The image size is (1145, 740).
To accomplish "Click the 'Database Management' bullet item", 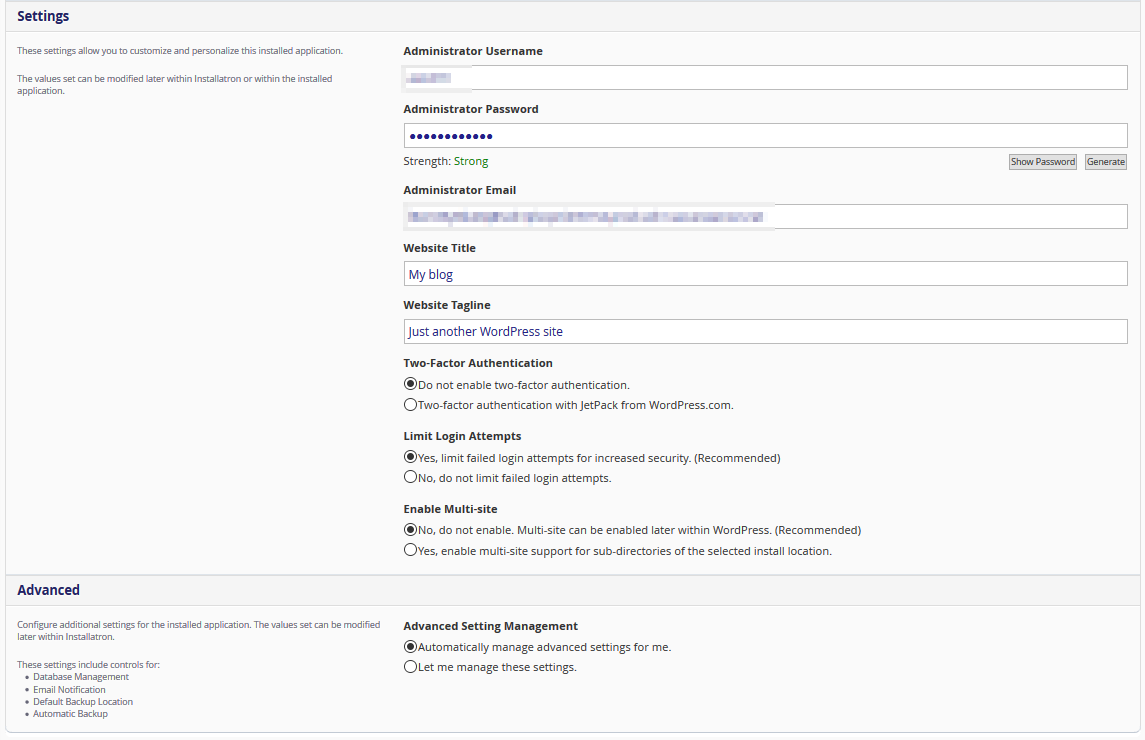I will coord(81,677).
